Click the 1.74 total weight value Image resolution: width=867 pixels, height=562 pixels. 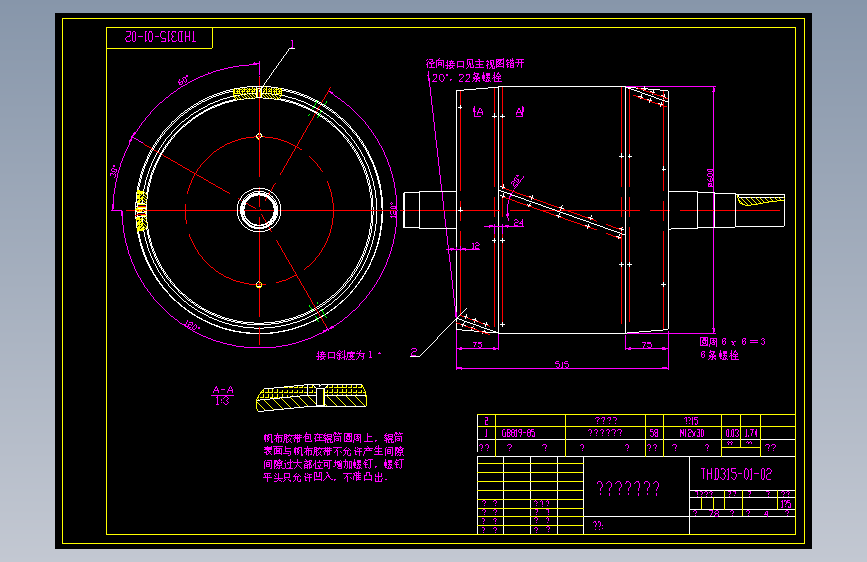tap(751, 433)
